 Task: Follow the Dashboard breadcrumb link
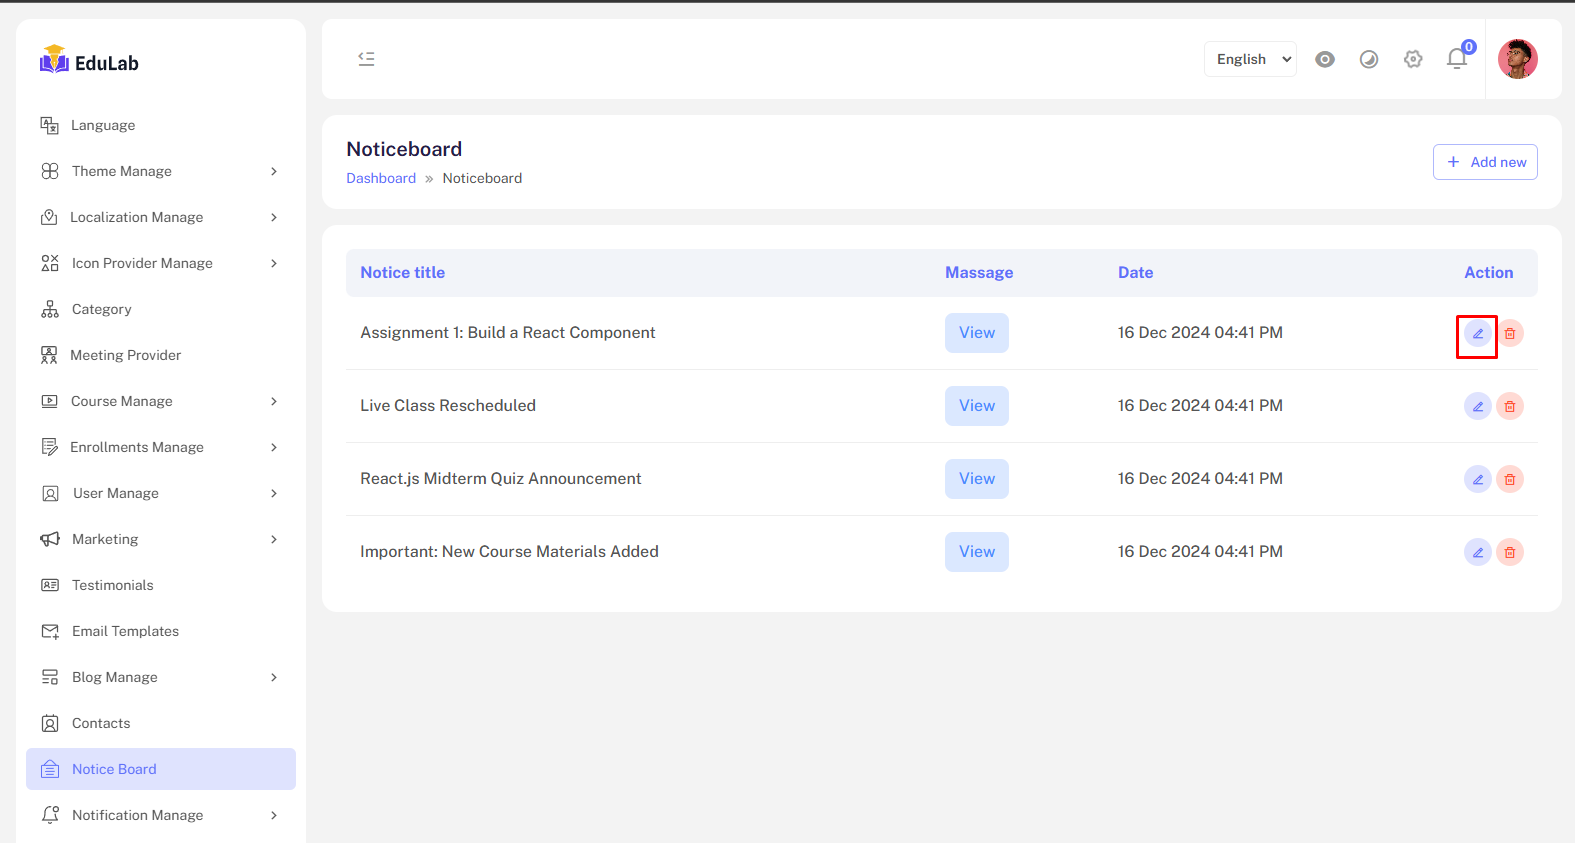[x=381, y=178]
